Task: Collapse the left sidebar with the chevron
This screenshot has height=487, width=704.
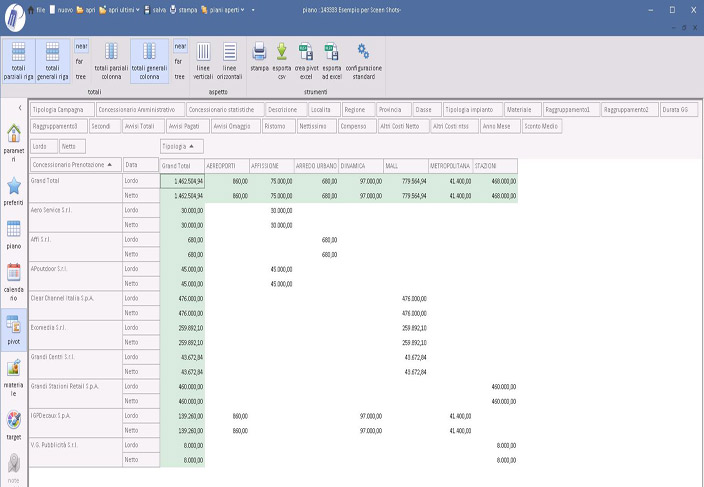Action: click(x=20, y=107)
